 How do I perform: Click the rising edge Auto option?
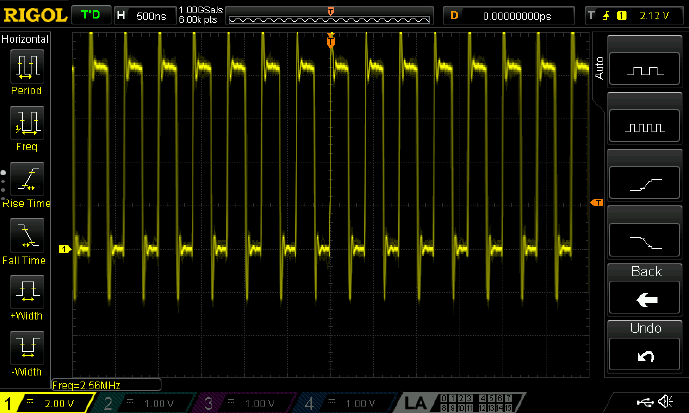coord(645,182)
